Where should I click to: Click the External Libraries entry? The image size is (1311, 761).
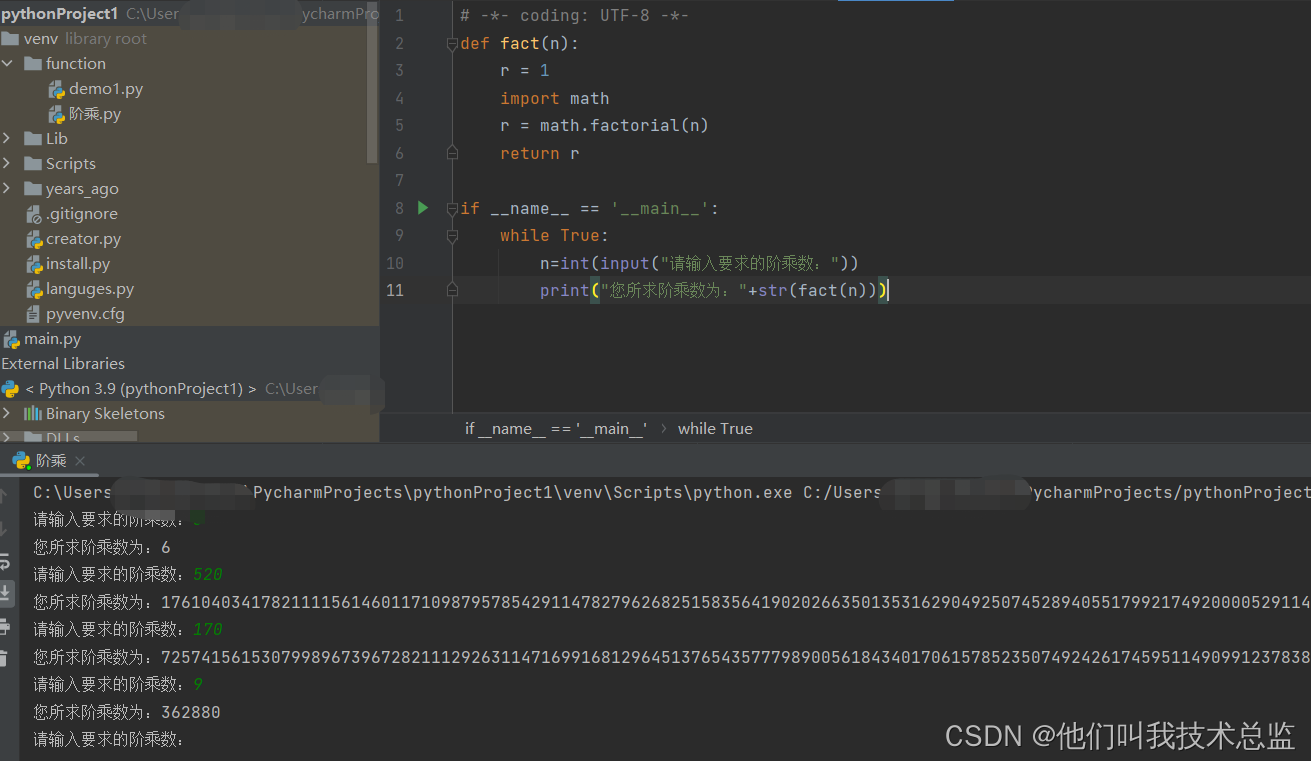63,363
